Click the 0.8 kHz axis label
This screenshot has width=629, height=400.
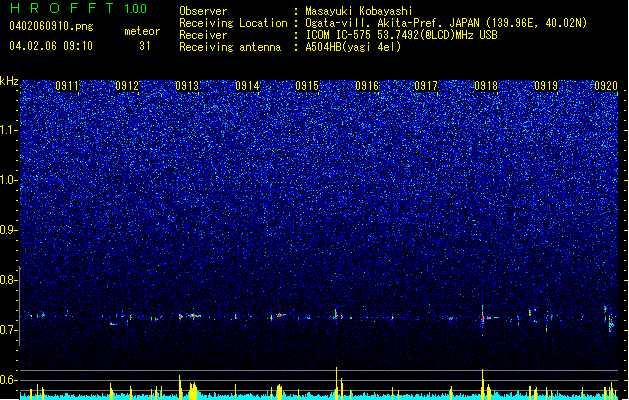pyautogui.click(x=9, y=280)
